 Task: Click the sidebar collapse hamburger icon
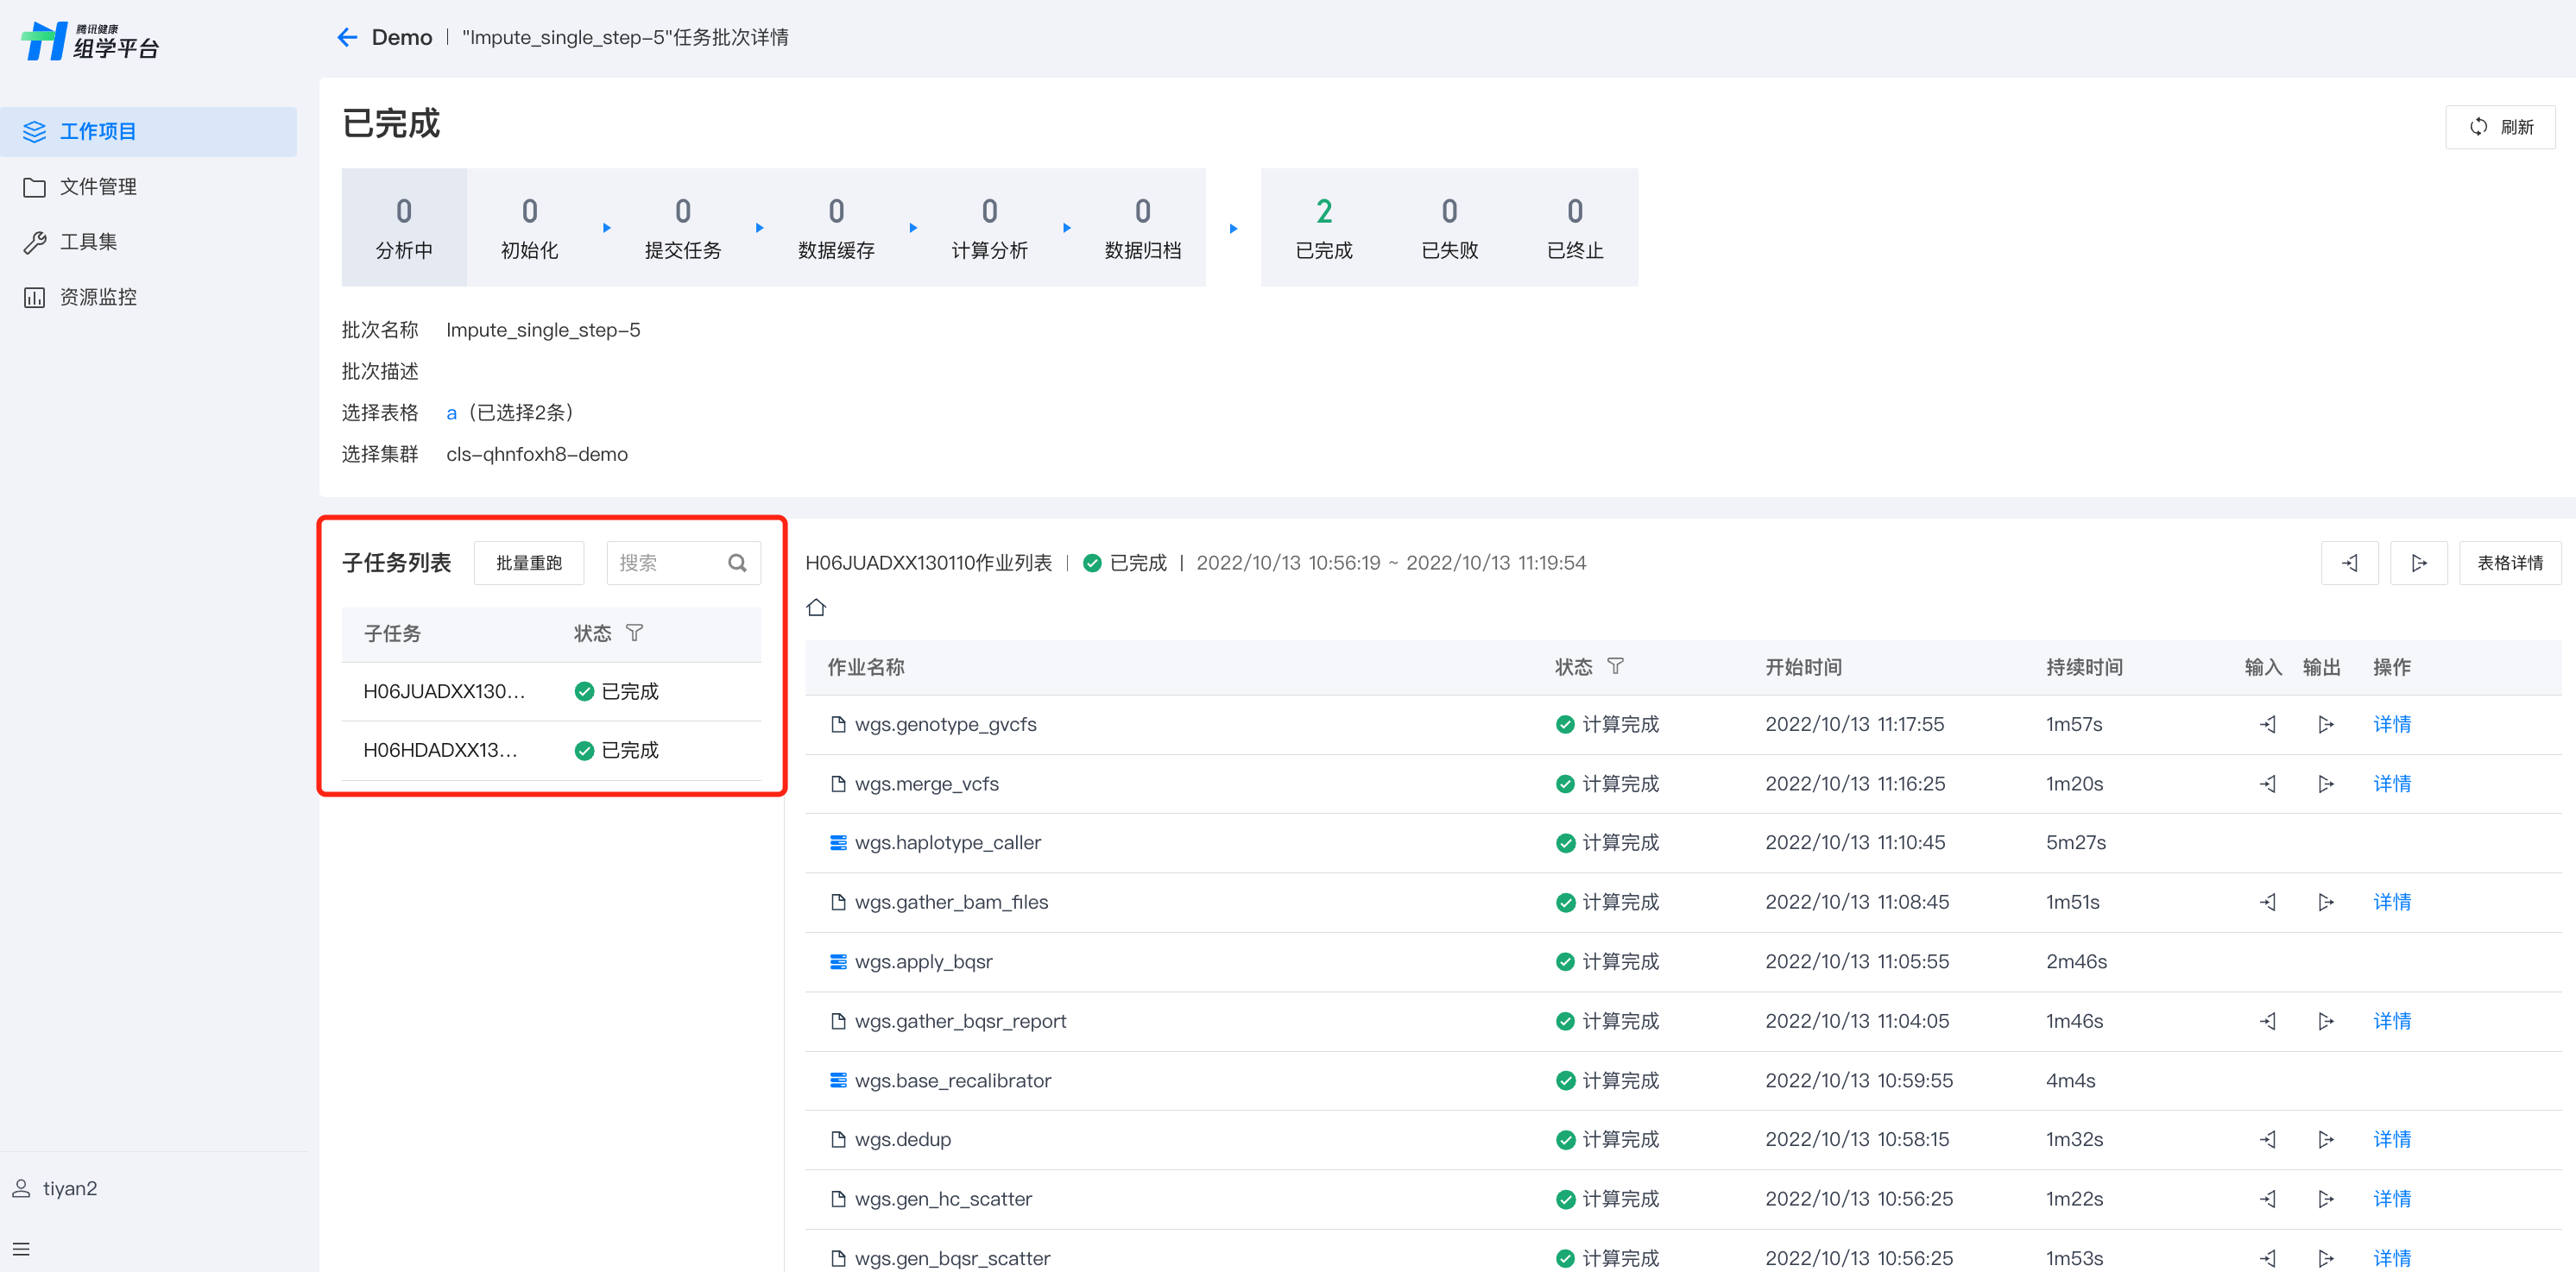pos(21,1248)
